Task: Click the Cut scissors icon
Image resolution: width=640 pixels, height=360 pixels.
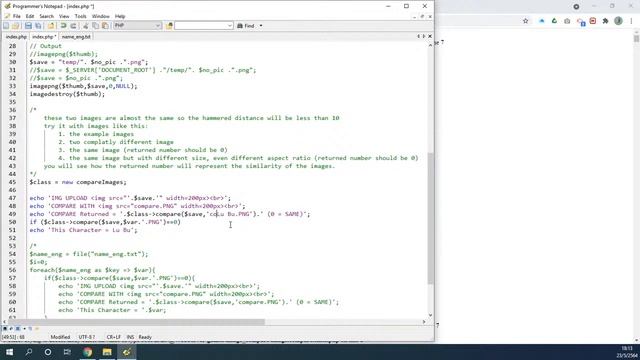Action: [x=86, y=26]
